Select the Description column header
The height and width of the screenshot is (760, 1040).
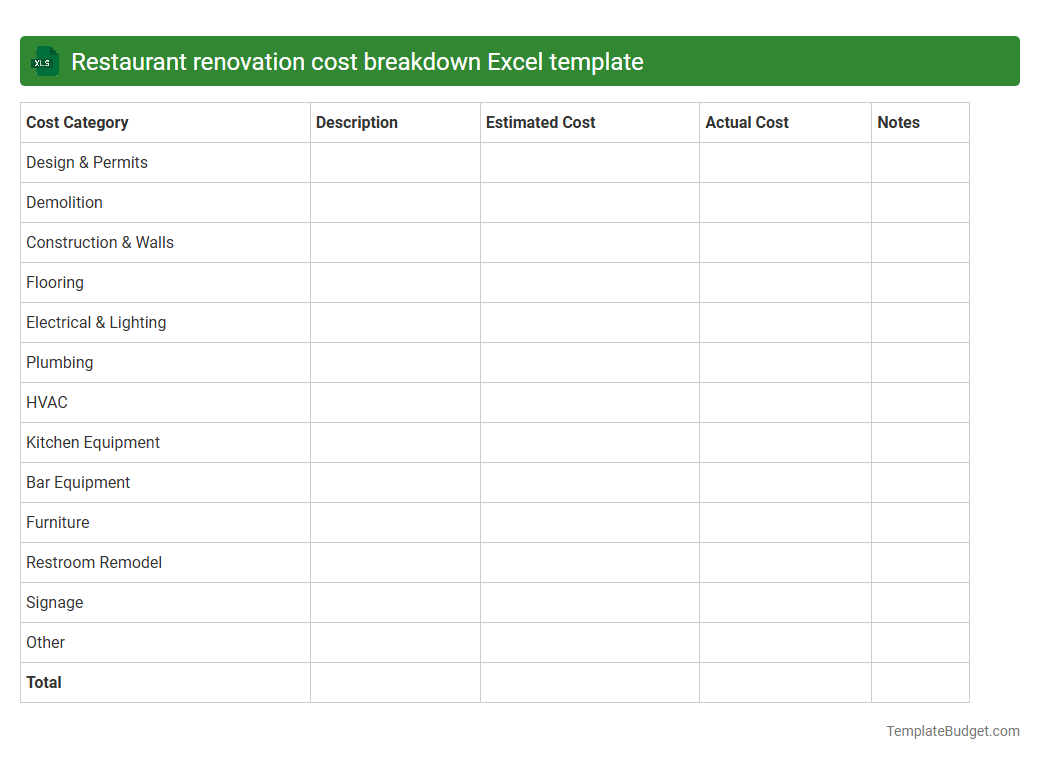point(356,122)
